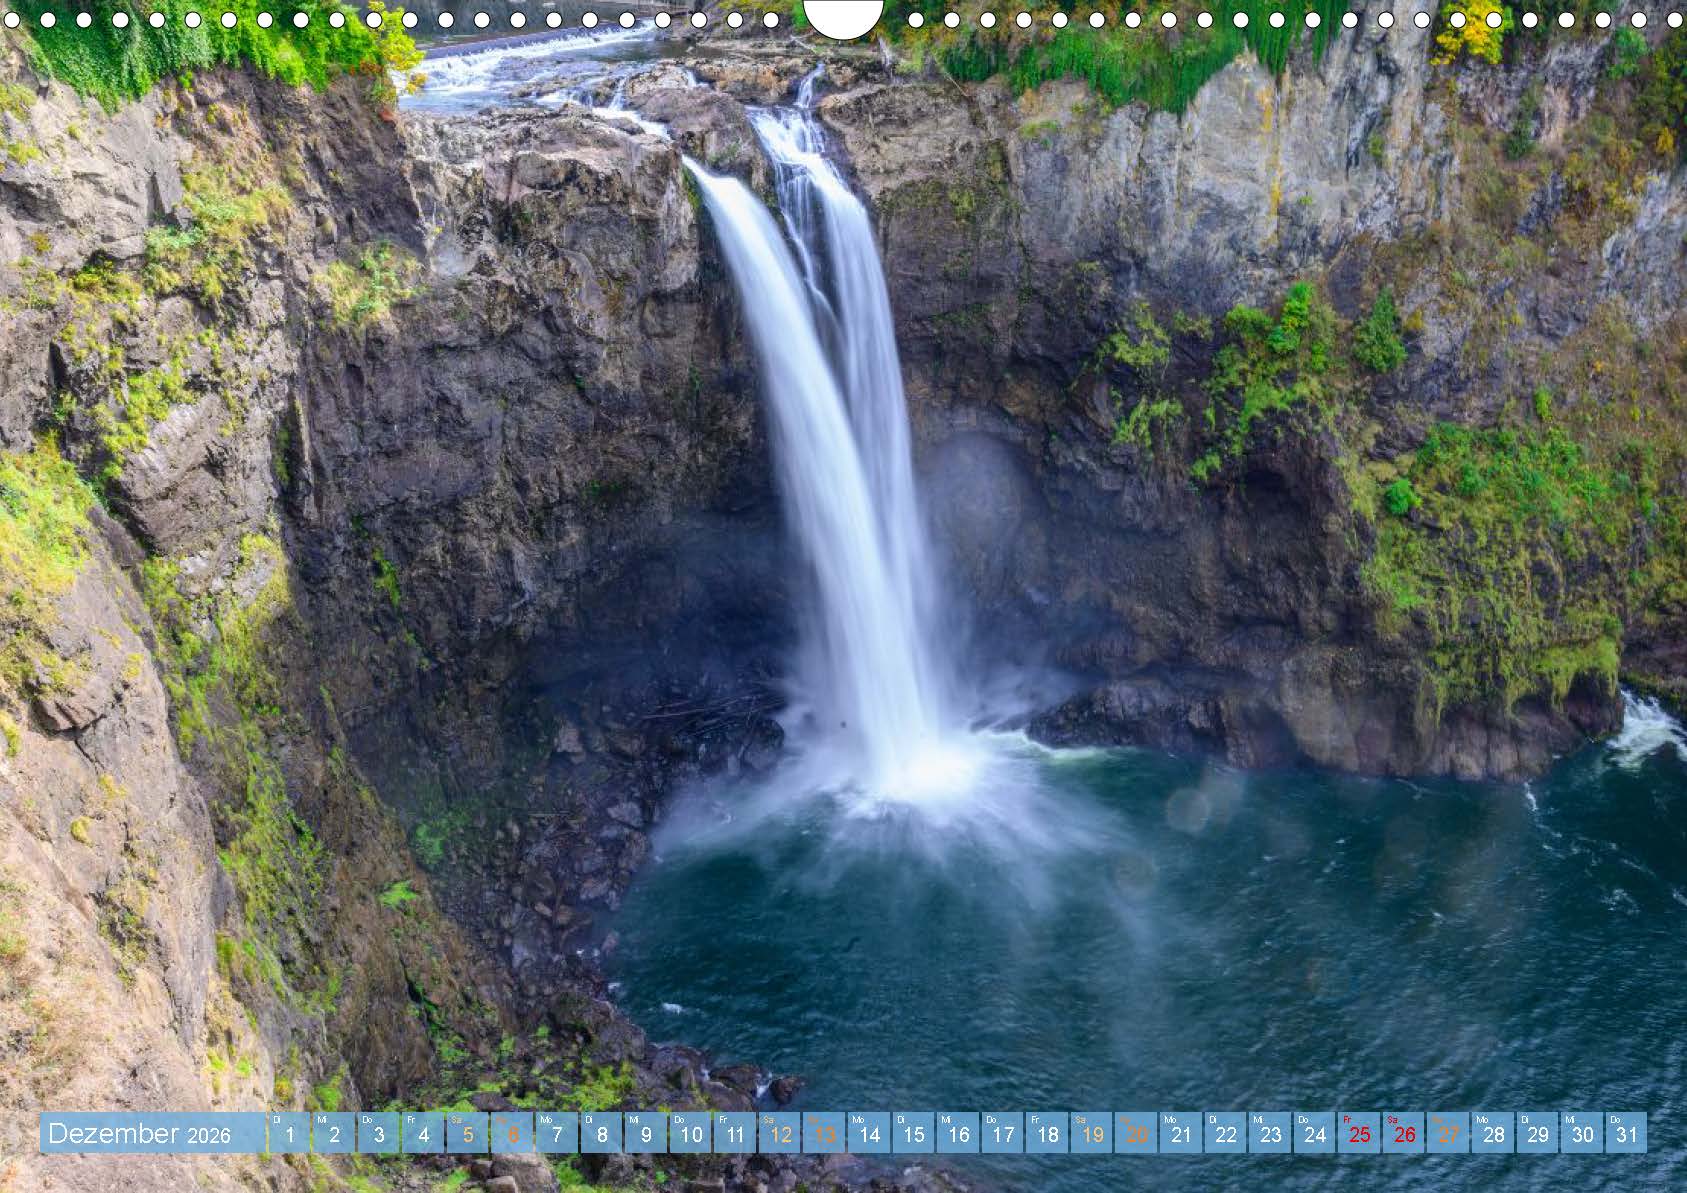Viewport: 1687px width, 1193px height.
Task: Choose day 4 on the calendar strip
Action: click(x=423, y=1133)
